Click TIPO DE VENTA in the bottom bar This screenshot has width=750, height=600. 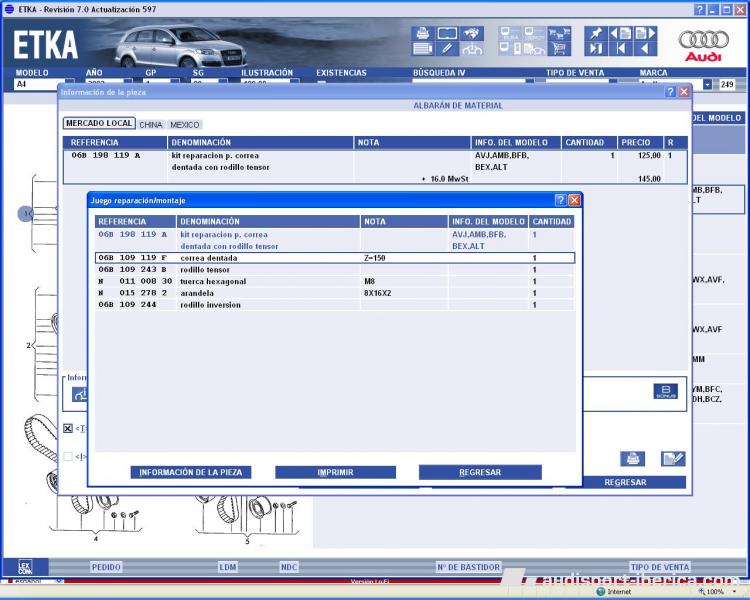point(660,567)
